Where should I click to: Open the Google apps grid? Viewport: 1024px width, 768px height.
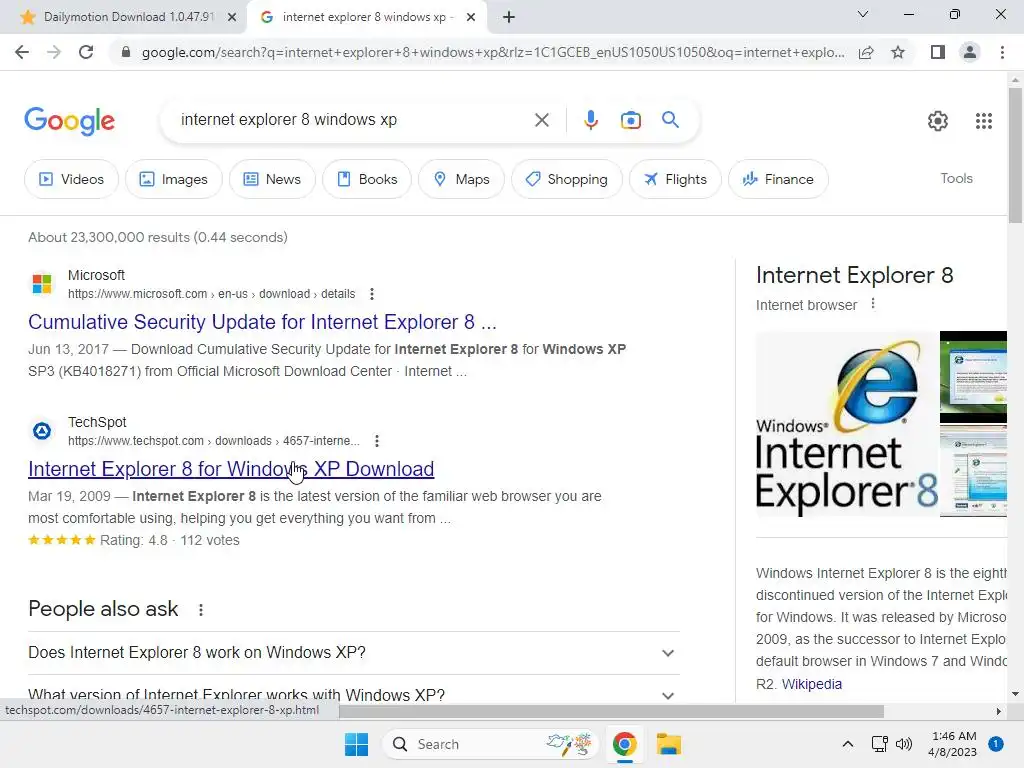click(x=984, y=121)
